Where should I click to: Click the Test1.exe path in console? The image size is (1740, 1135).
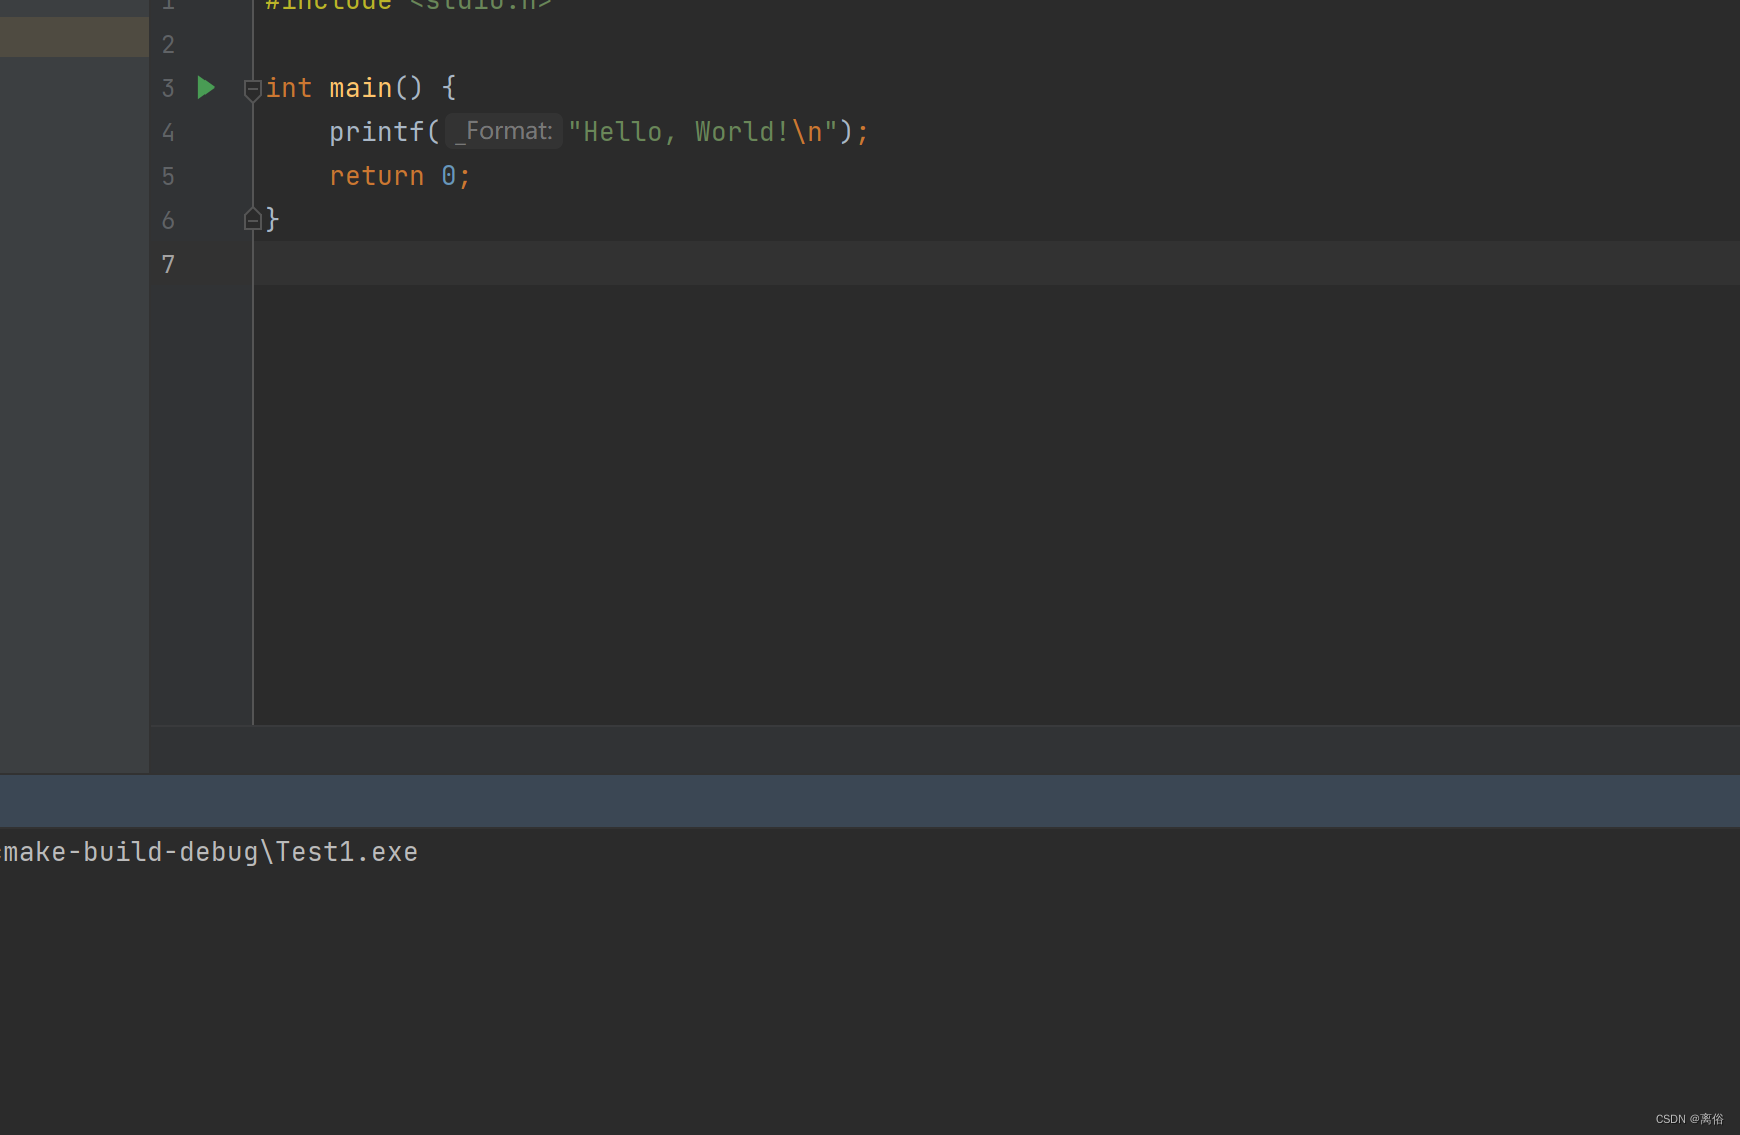tap(209, 852)
